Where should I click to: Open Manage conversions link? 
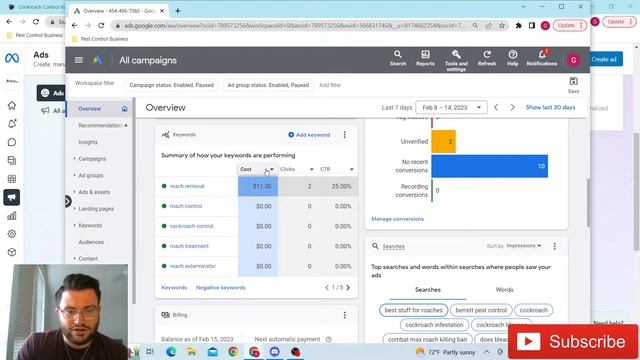(397, 219)
